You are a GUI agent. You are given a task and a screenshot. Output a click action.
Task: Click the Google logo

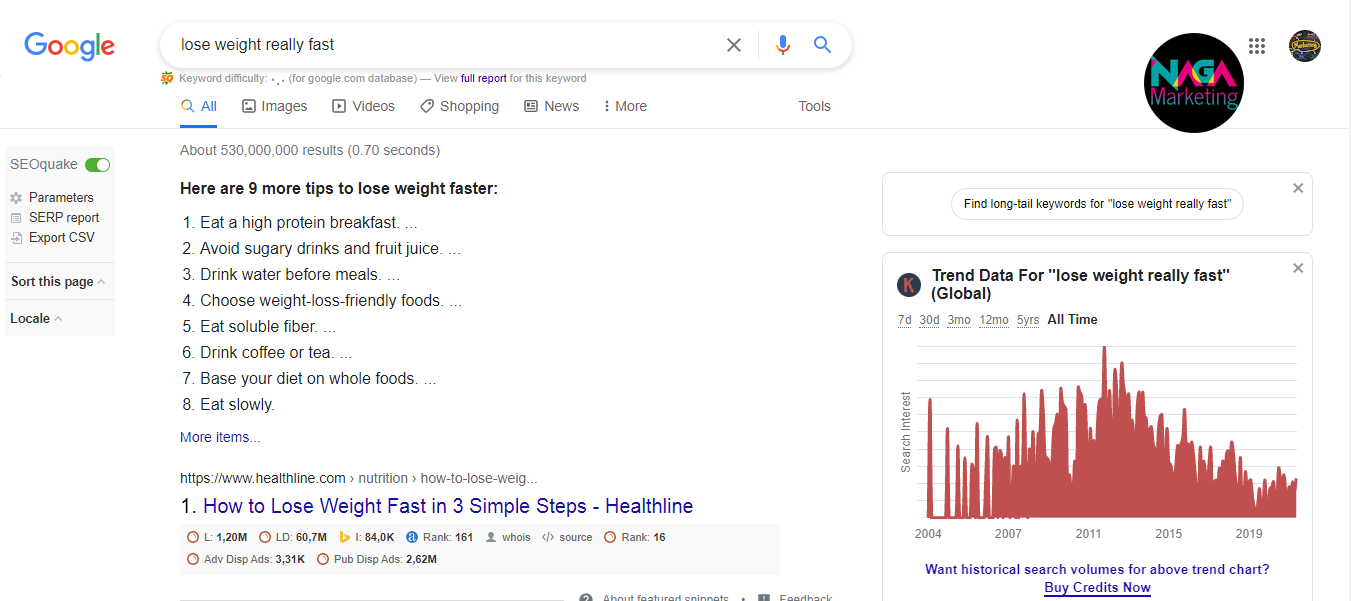click(x=70, y=46)
